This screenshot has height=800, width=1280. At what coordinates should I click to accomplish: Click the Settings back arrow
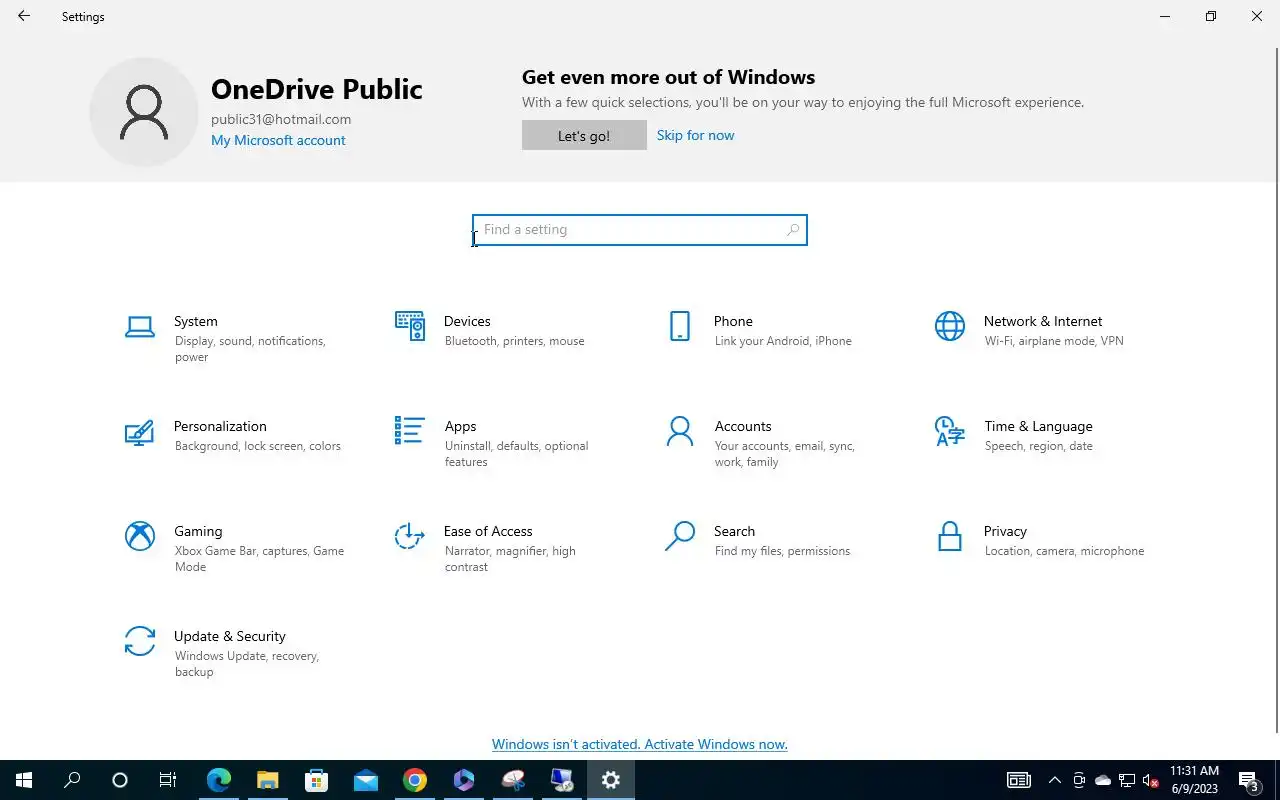pyautogui.click(x=24, y=16)
